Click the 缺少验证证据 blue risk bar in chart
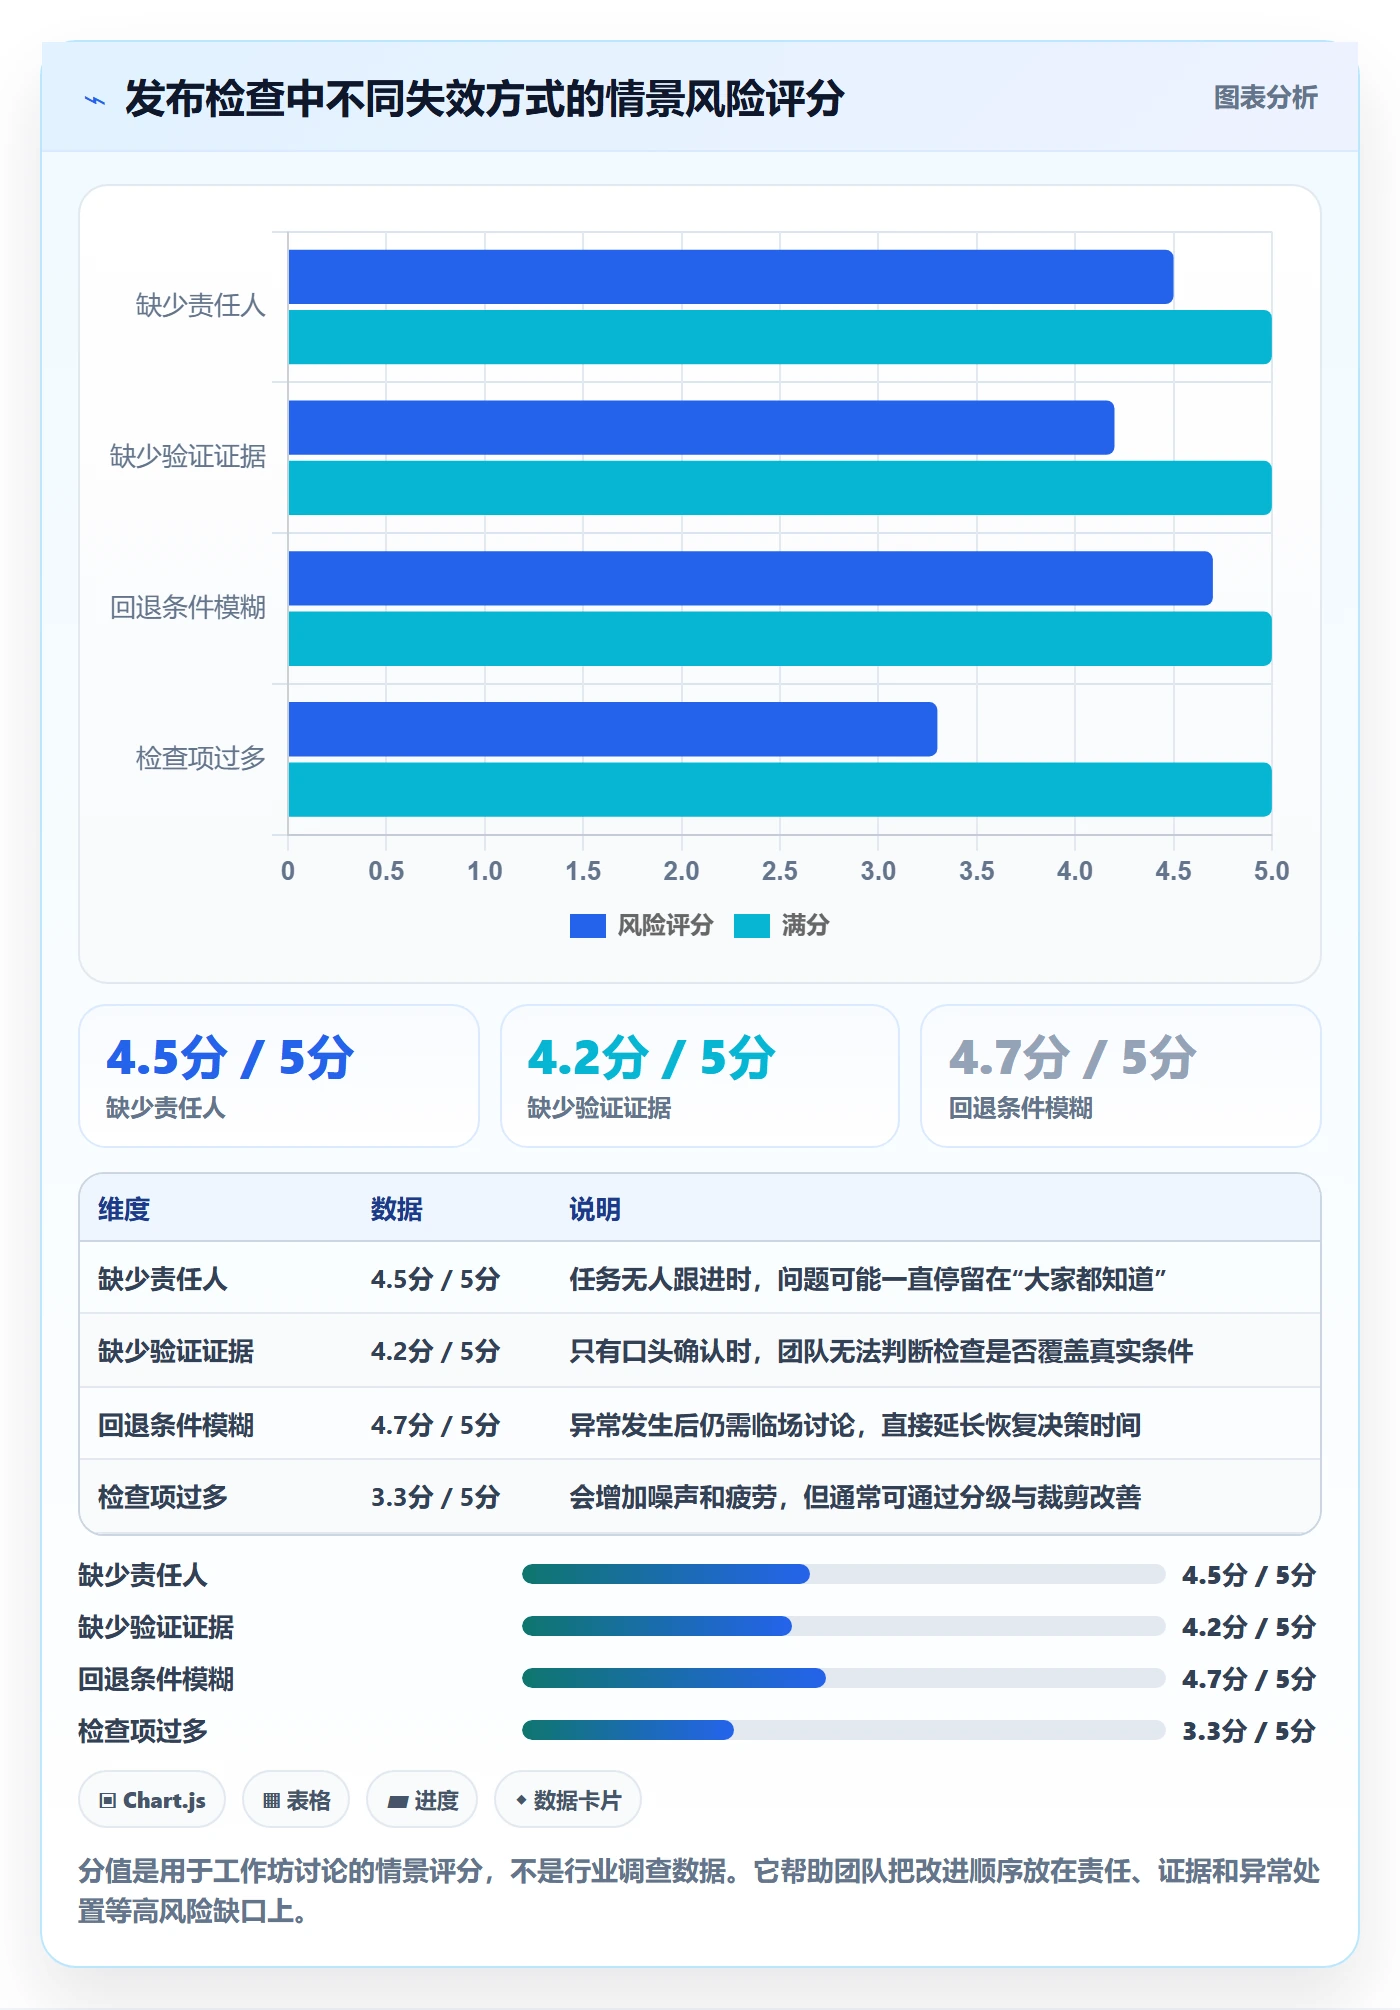 pyautogui.click(x=701, y=428)
